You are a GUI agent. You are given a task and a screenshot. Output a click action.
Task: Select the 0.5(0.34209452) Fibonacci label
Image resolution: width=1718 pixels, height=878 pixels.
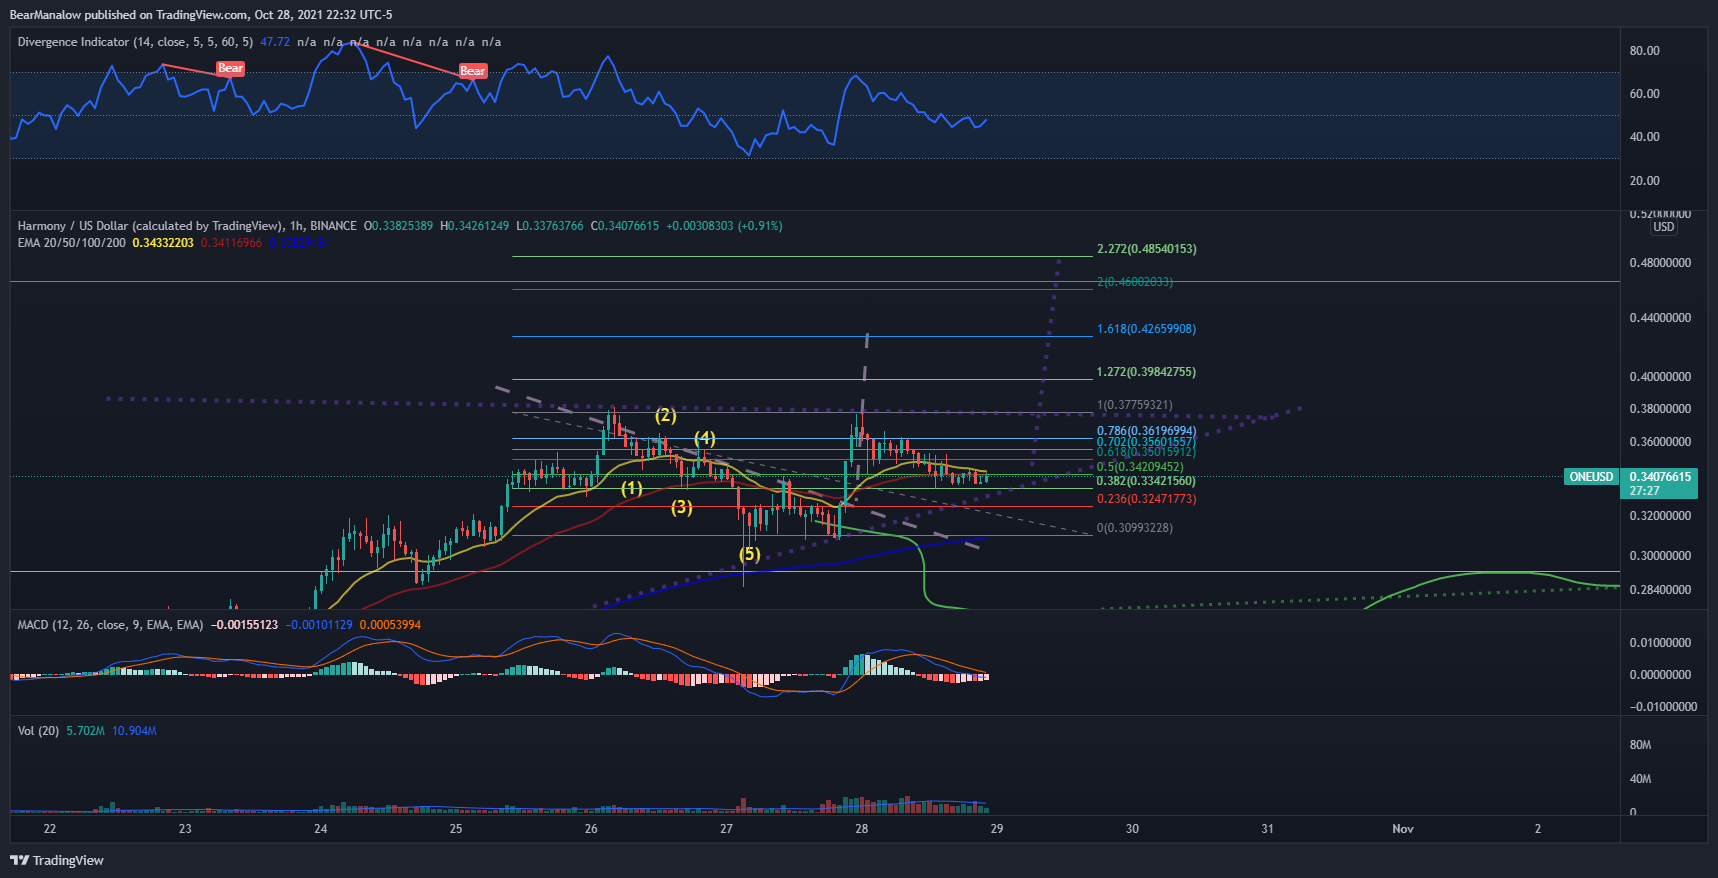1140,467
